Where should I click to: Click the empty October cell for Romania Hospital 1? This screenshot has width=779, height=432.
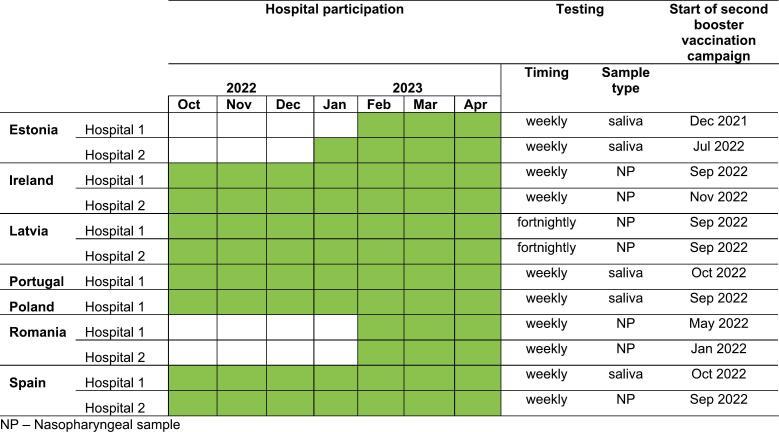coord(192,327)
